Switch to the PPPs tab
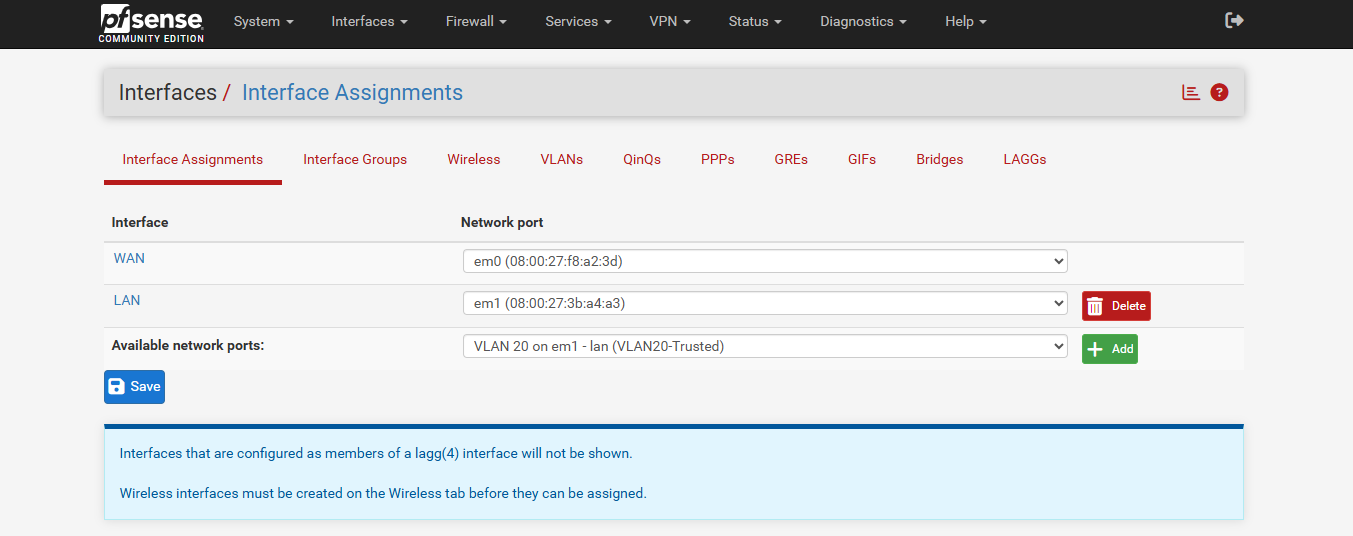 tap(718, 160)
